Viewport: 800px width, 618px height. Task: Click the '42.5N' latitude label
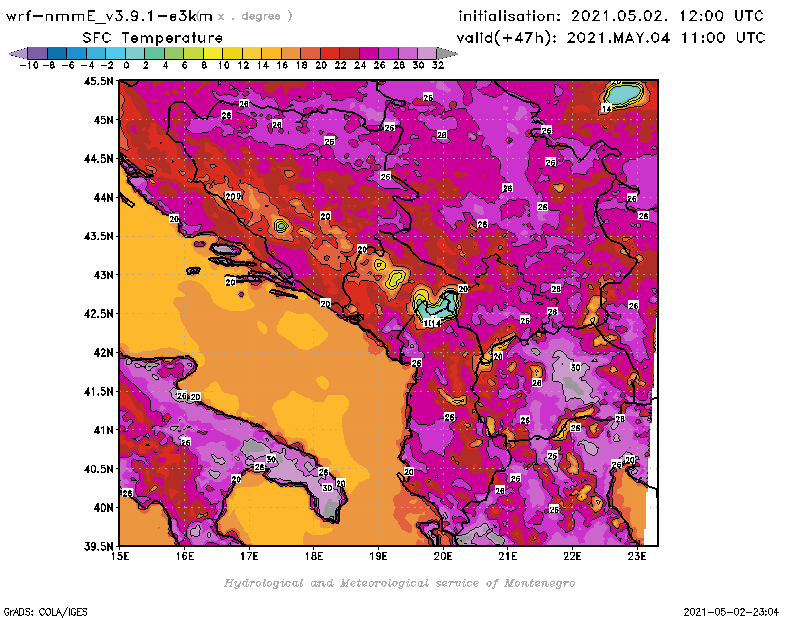click(98, 314)
